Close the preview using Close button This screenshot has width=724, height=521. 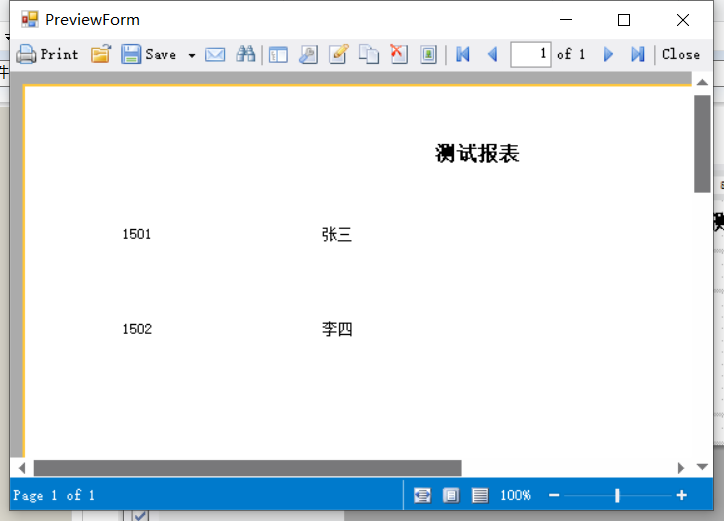click(x=681, y=54)
